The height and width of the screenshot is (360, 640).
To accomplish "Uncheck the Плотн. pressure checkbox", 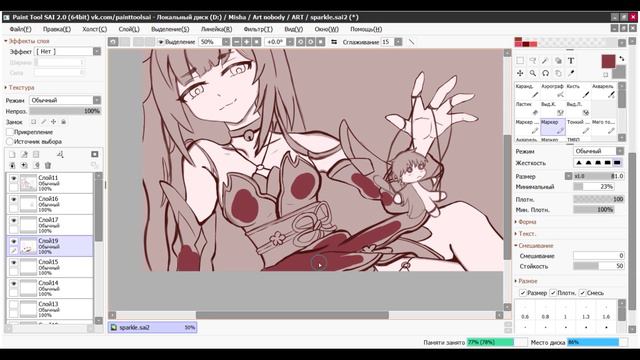I will [553, 293].
